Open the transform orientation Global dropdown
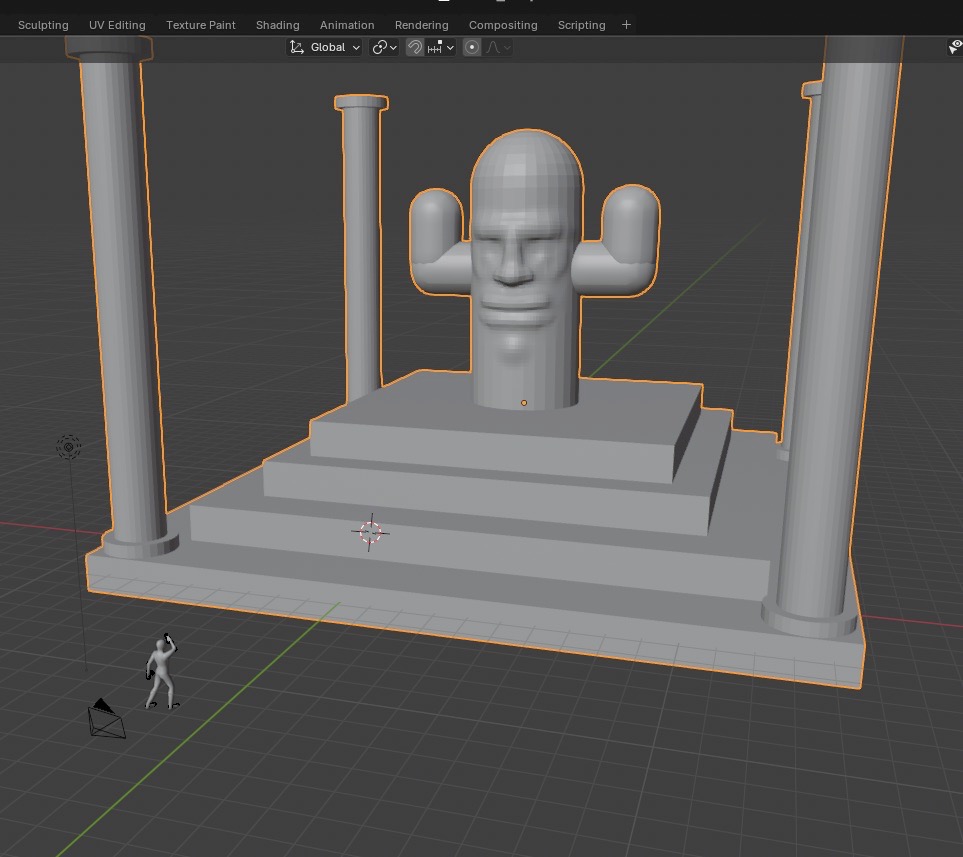Viewport: 963px width, 857px height. click(325, 47)
